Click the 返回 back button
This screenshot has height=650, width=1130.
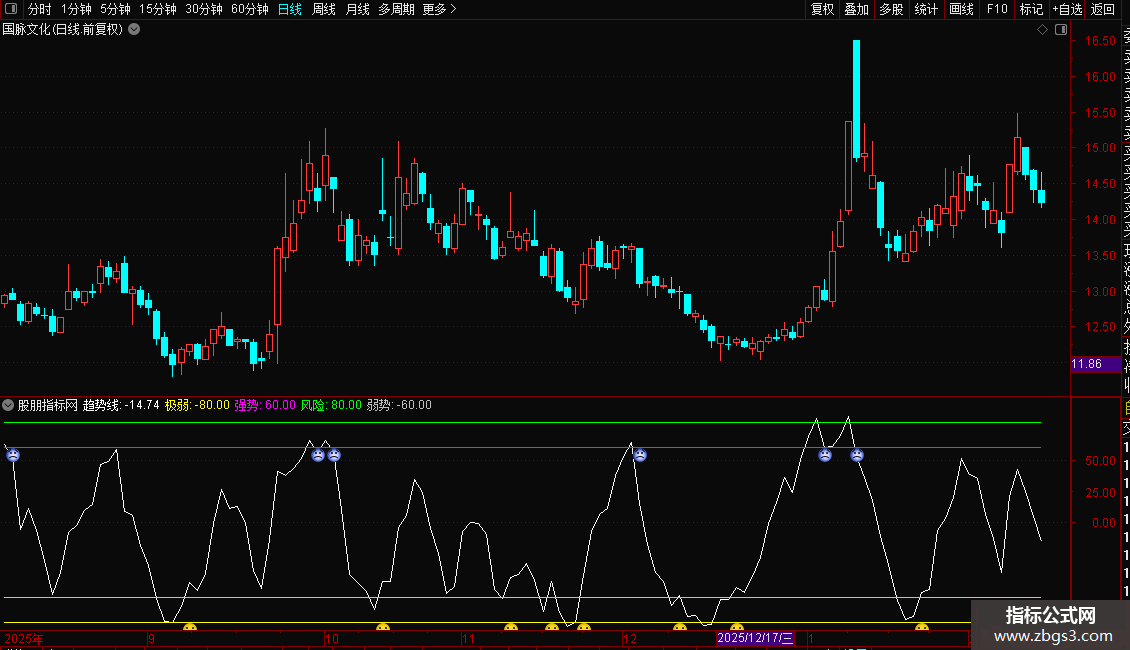[x=1103, y=9]
